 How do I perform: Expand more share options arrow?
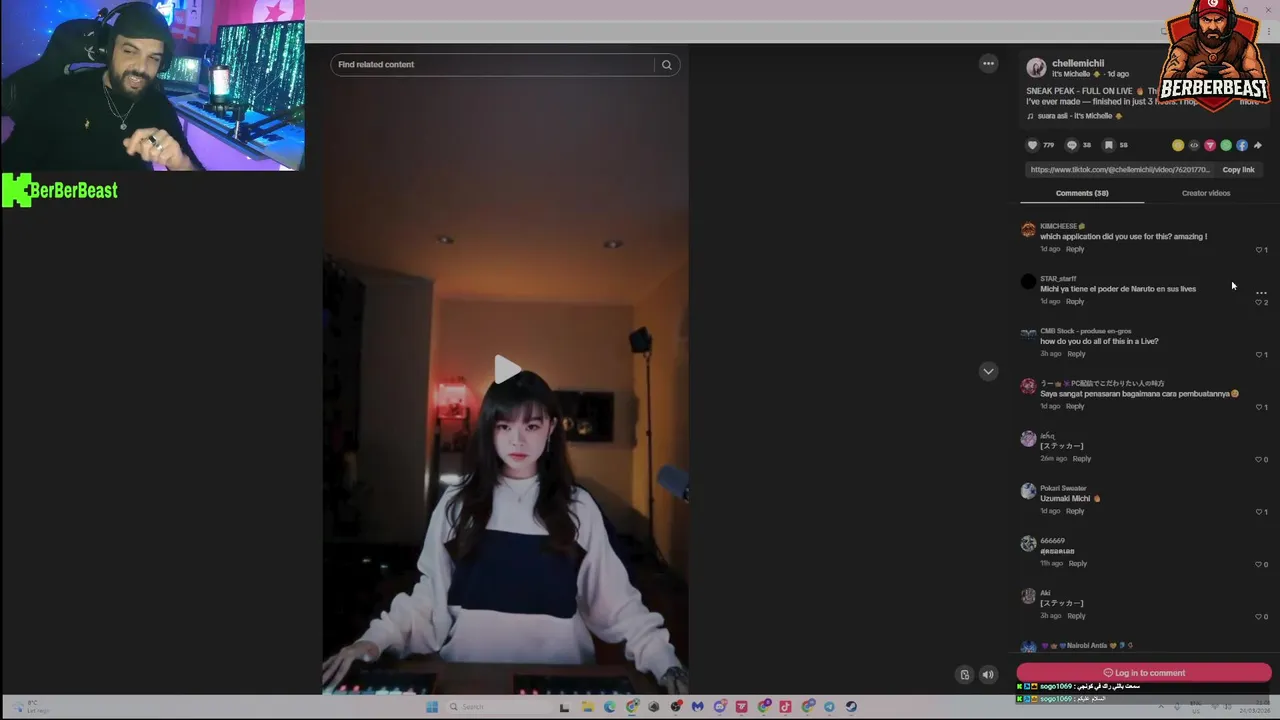[x=1258, y=145]
